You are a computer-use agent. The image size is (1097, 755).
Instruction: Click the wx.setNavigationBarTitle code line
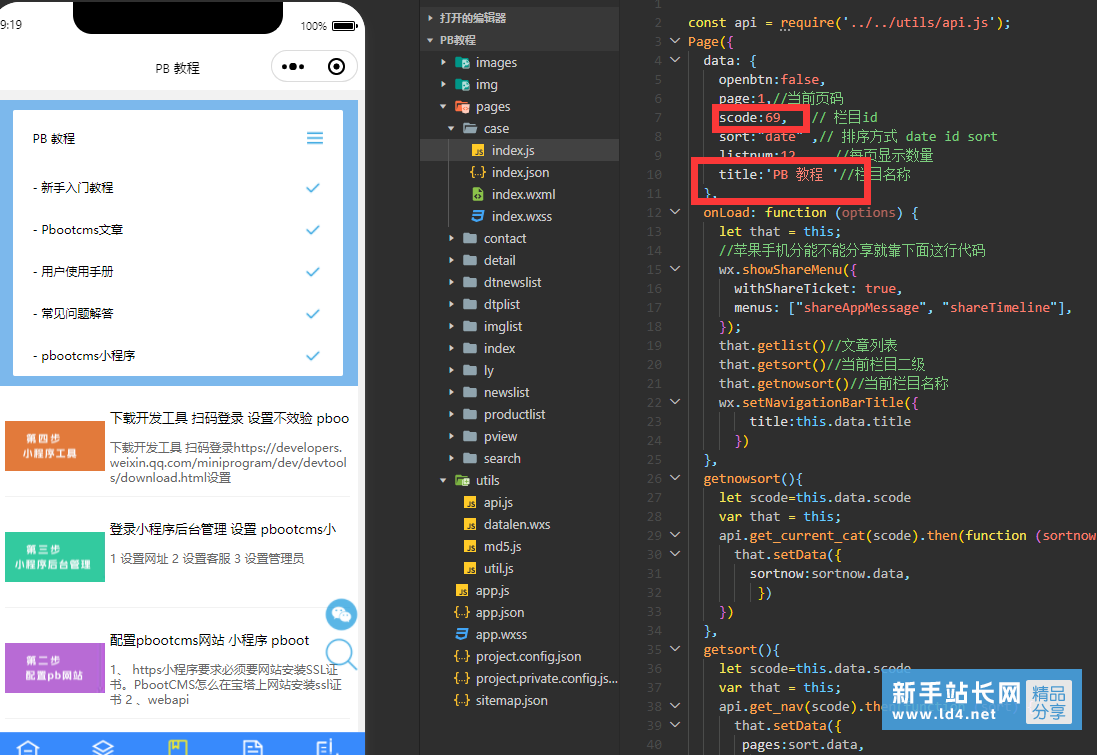click(818, 402)
